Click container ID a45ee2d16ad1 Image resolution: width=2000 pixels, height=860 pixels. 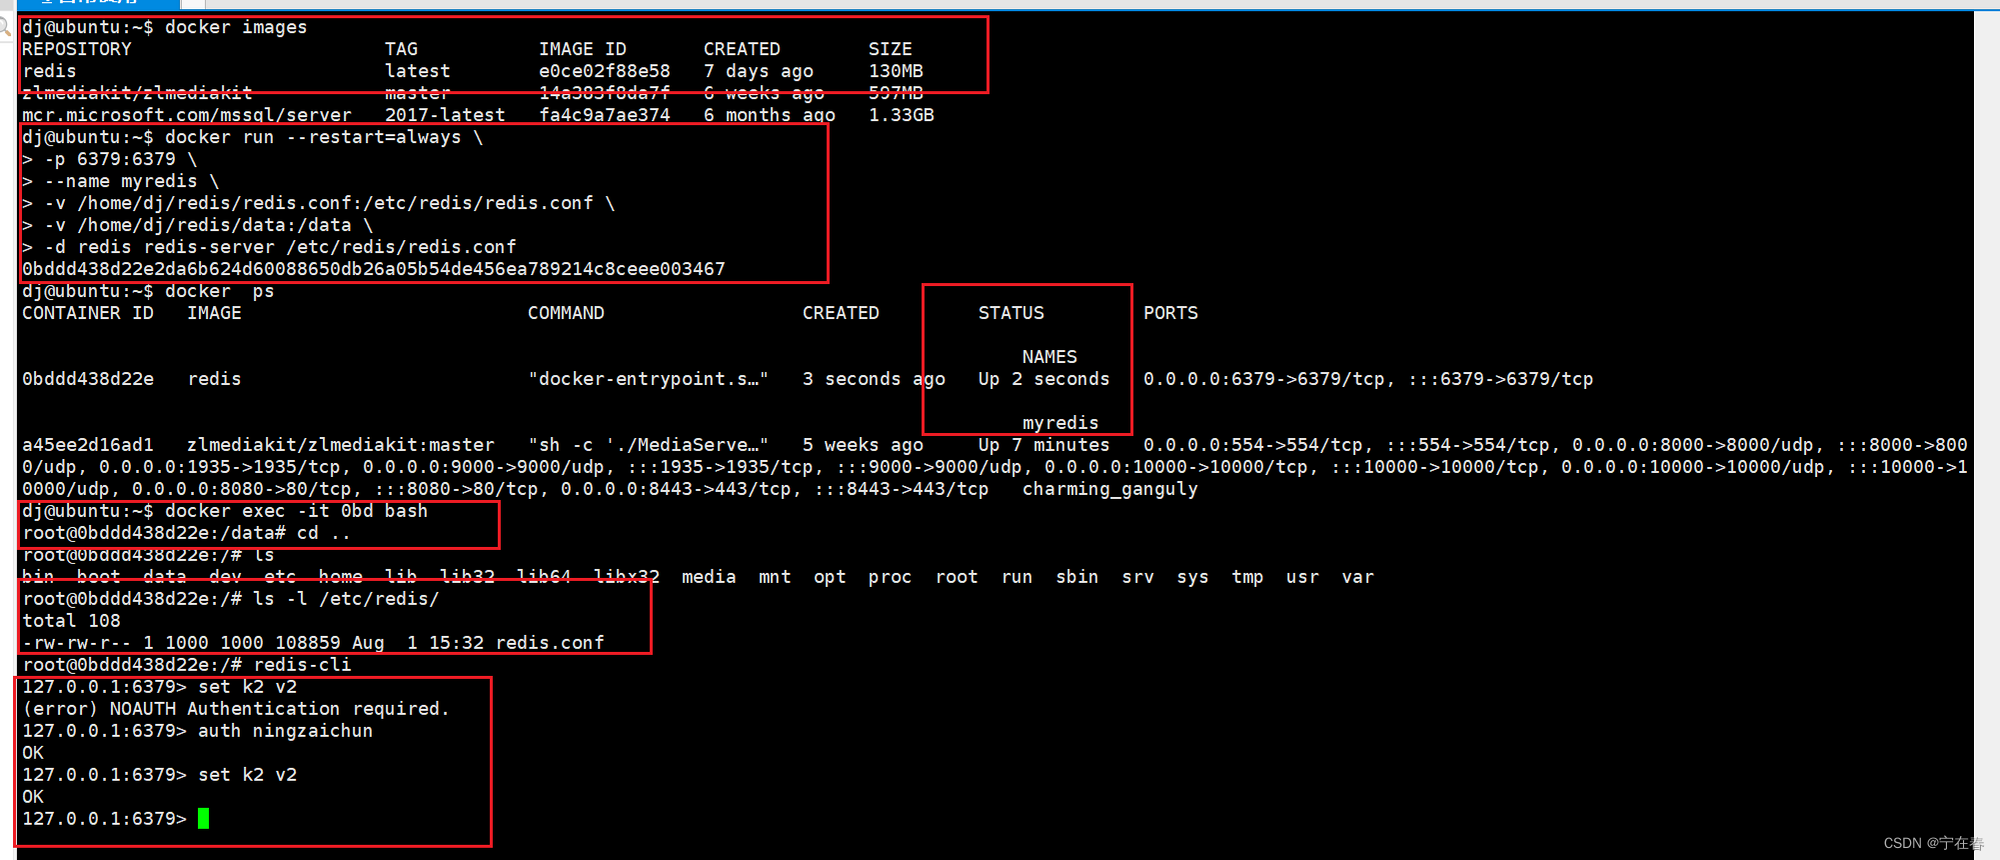[88, 445]
